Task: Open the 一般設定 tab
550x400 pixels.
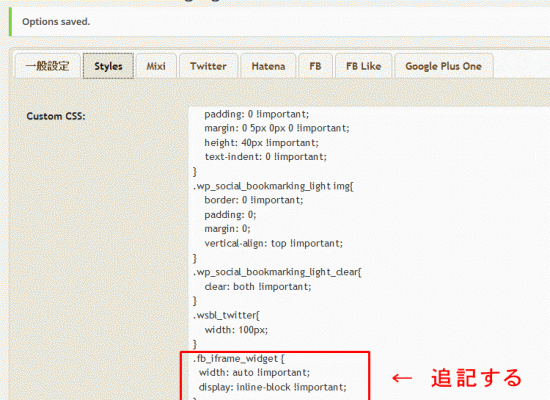Action: coord(47,66)
